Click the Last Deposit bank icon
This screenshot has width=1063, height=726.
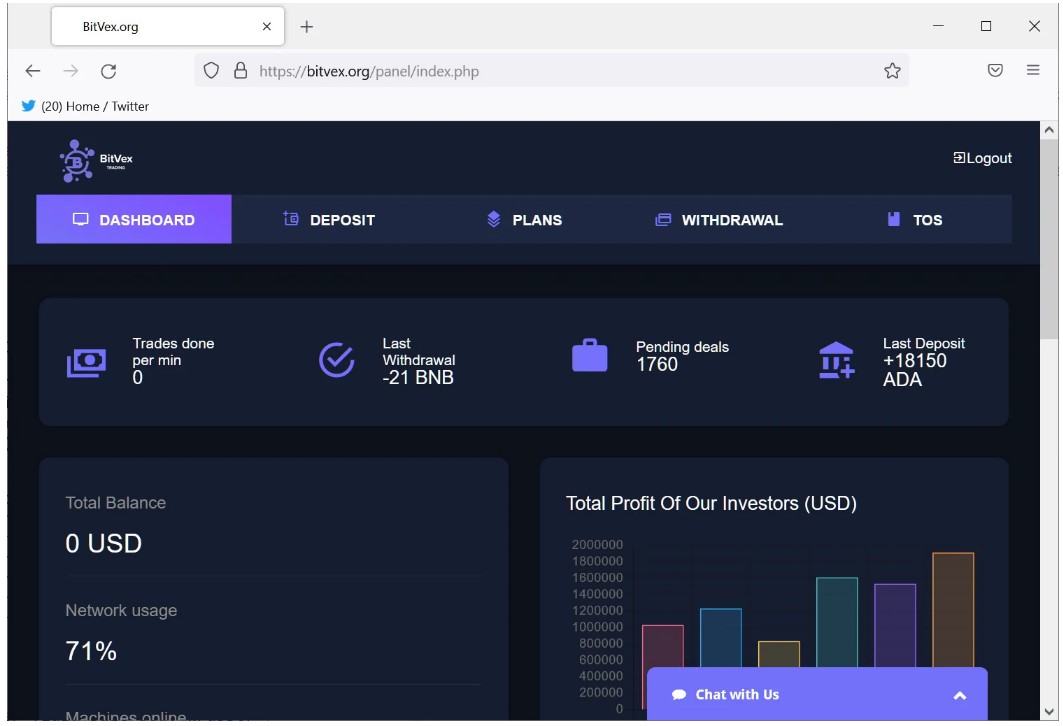point(836,361)
